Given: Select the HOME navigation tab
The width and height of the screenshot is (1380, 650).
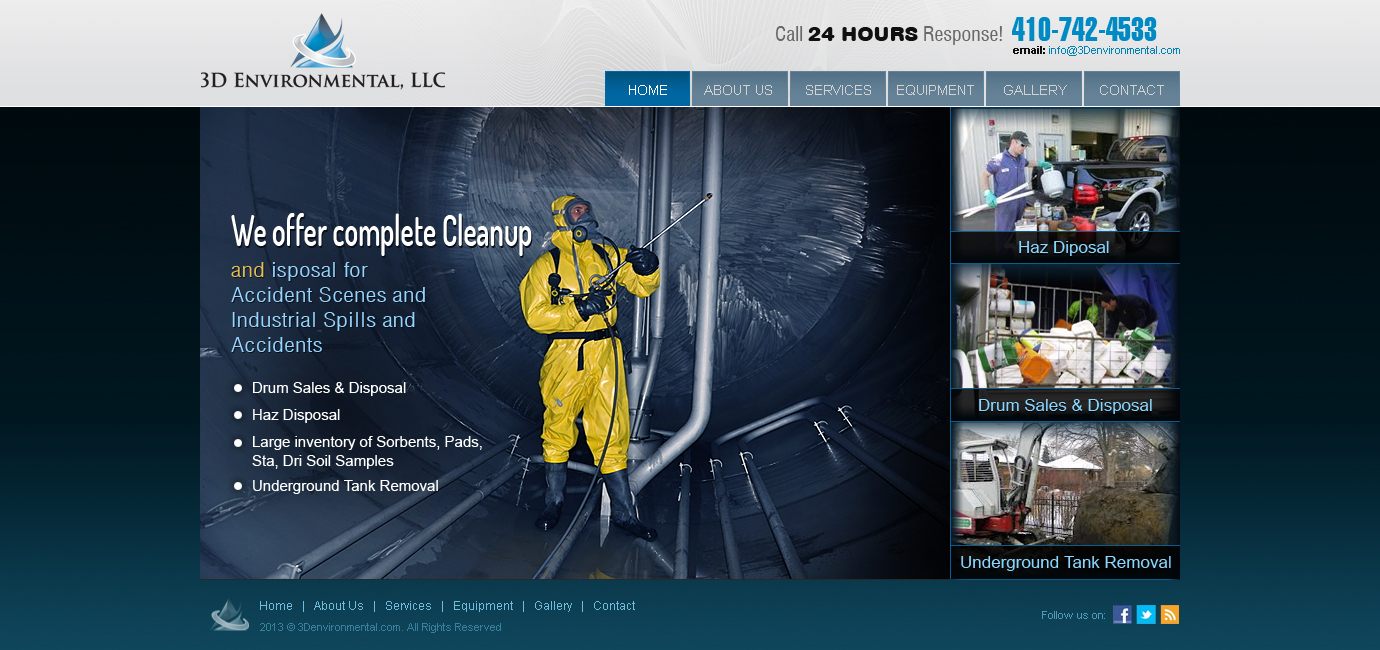Looking at the screenshot, I should pos(647,89).
